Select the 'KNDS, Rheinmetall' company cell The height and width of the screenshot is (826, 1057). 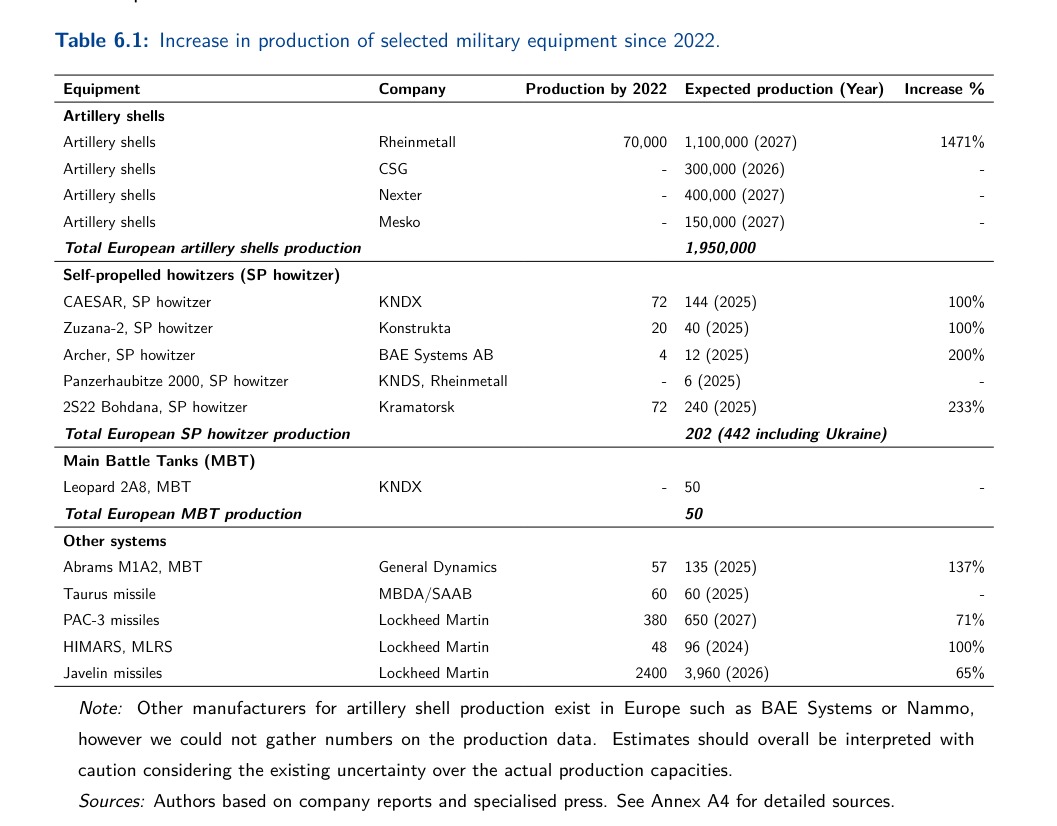pyautogui.click(x=443, y=381)
